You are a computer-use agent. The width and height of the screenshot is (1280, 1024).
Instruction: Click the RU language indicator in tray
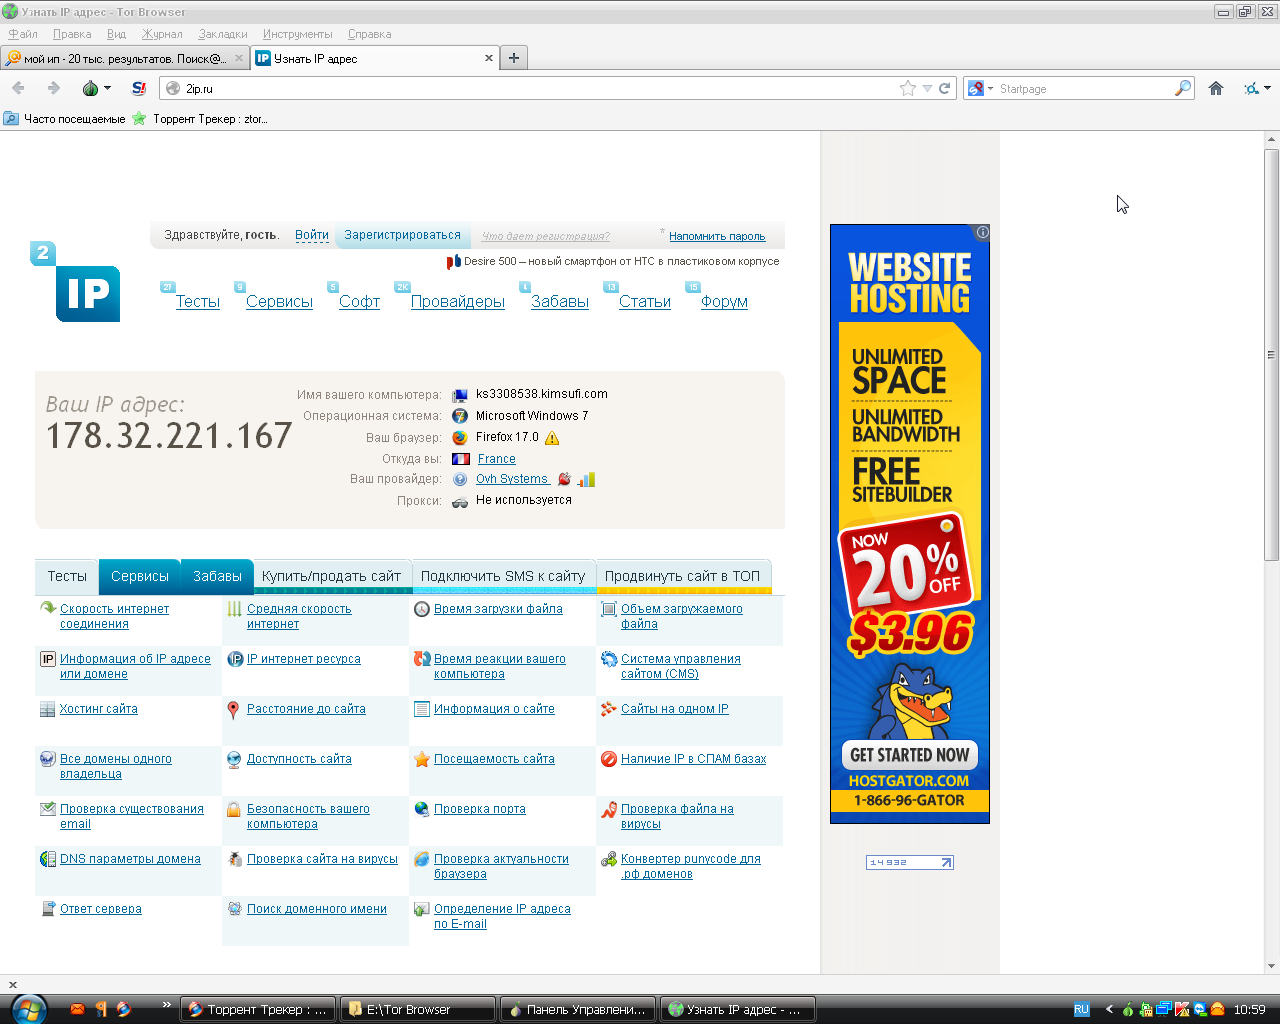tap(1081, 1010)
